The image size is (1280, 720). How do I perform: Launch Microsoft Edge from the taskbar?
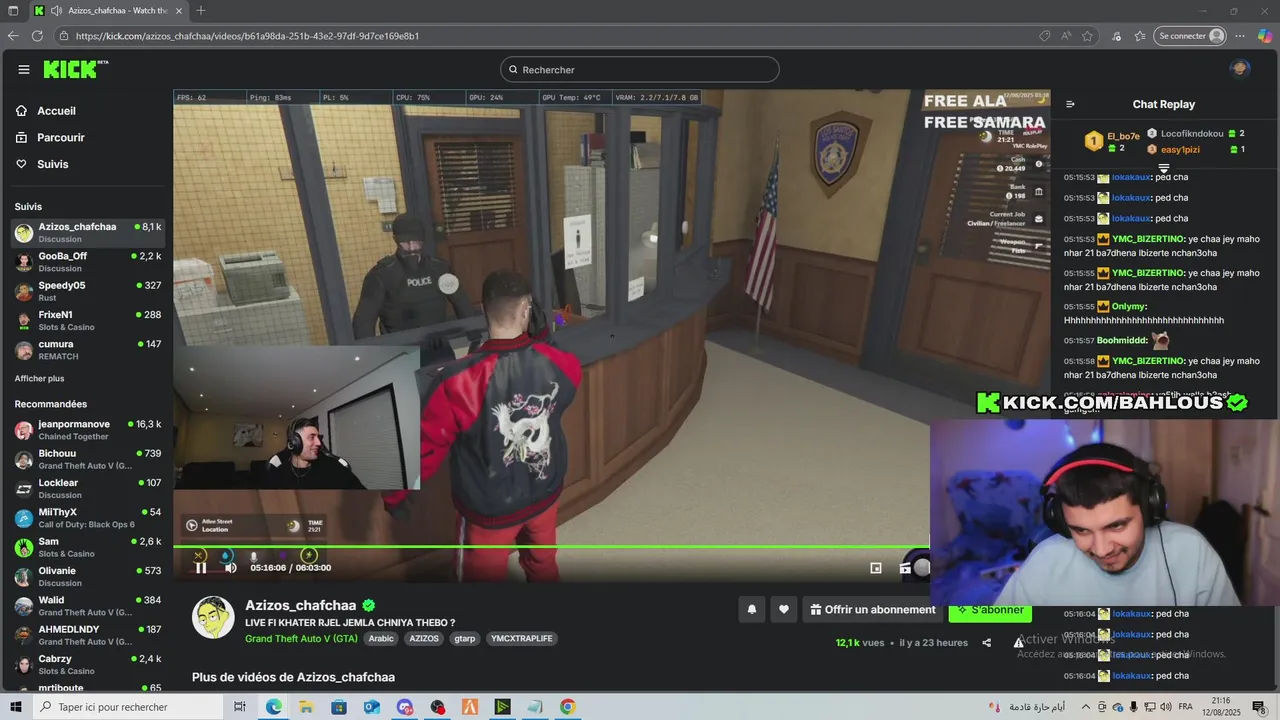[x=274, y=707]
